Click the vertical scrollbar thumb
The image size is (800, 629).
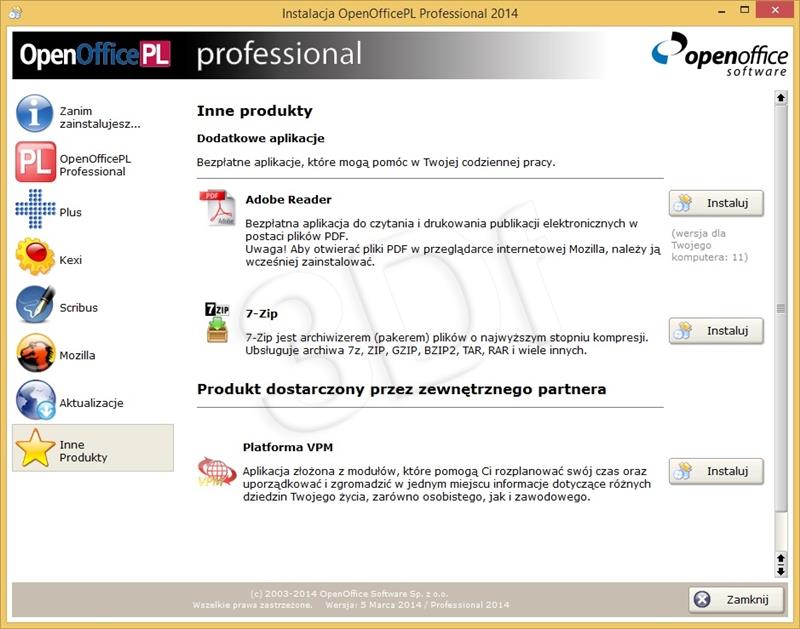pyautogui.click(x=781, y=308)
